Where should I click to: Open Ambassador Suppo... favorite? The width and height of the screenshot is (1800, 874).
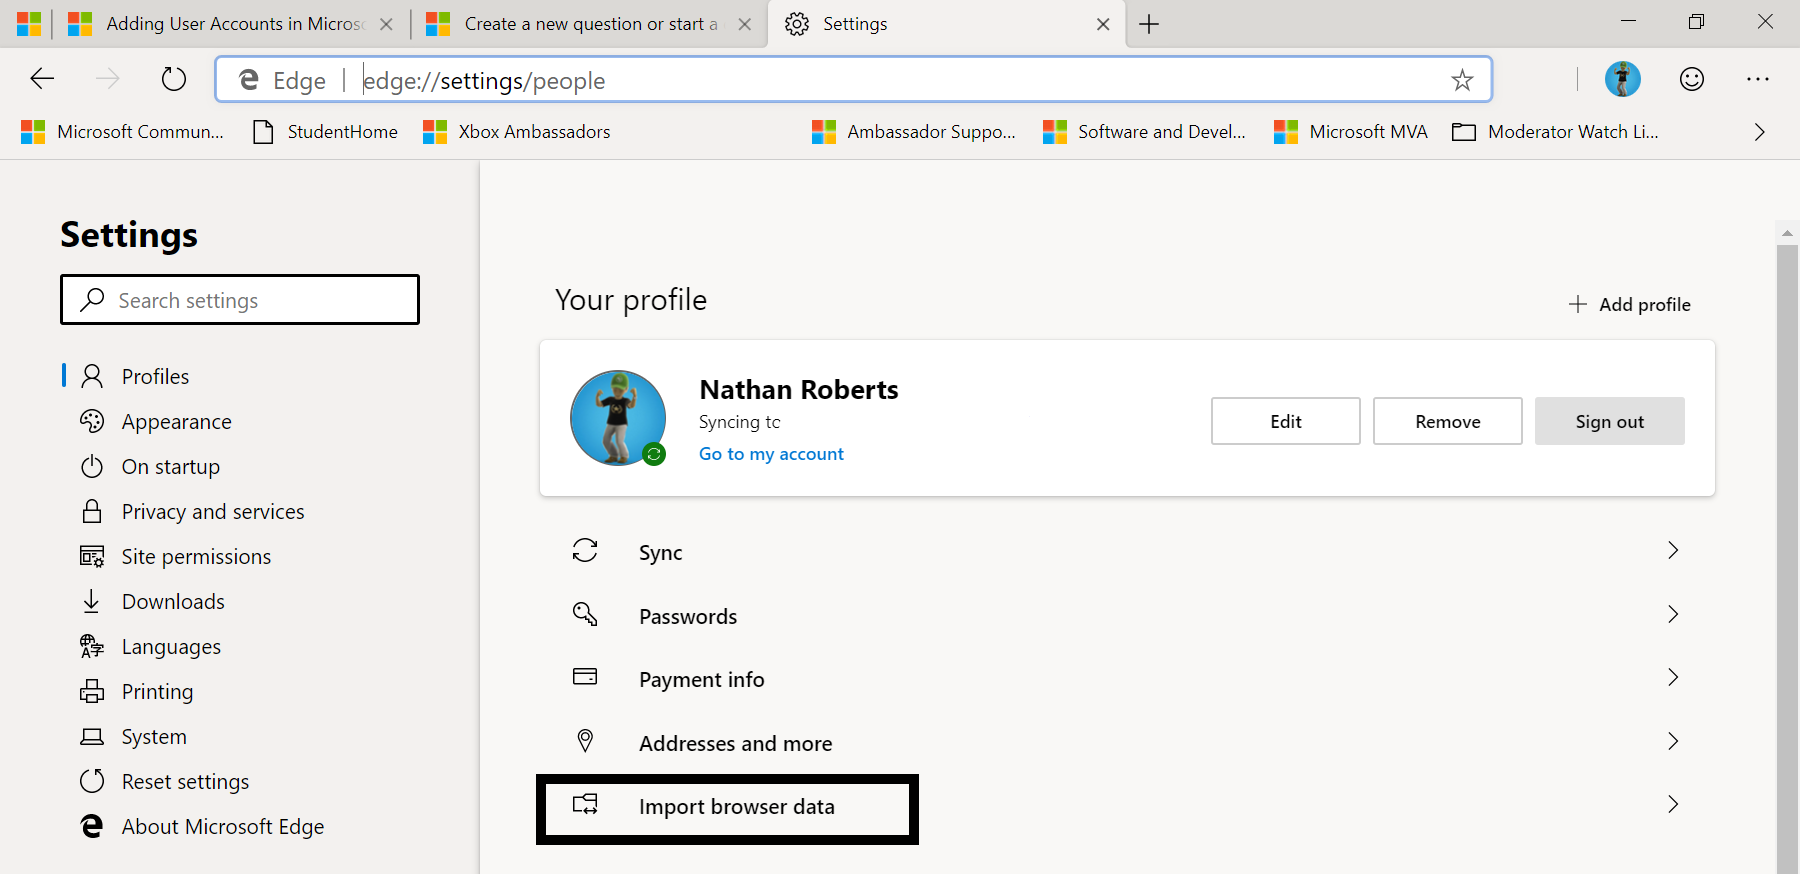914,132
